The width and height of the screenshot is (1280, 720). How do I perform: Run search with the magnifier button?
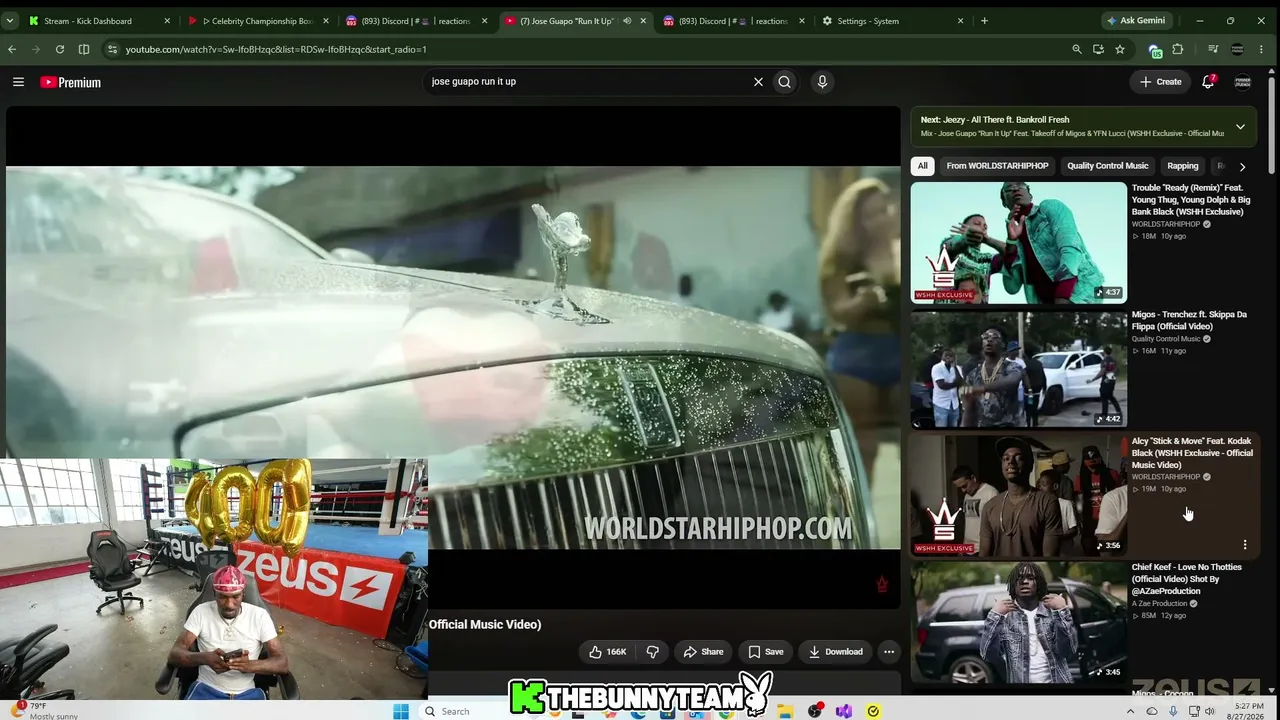click(785, 82)
